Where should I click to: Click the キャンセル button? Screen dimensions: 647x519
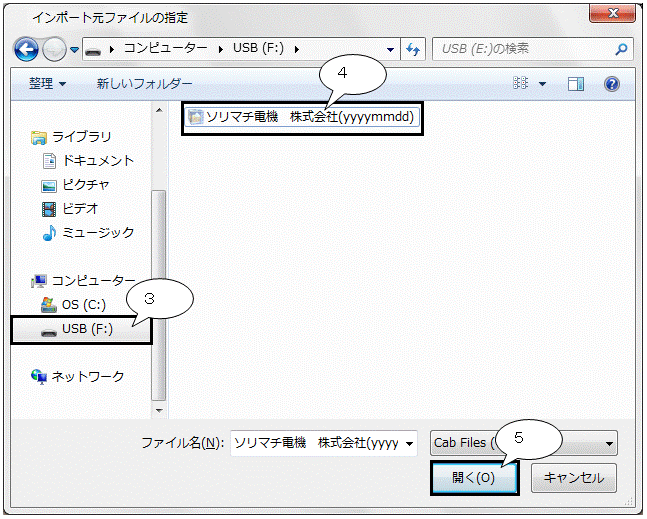574,478
